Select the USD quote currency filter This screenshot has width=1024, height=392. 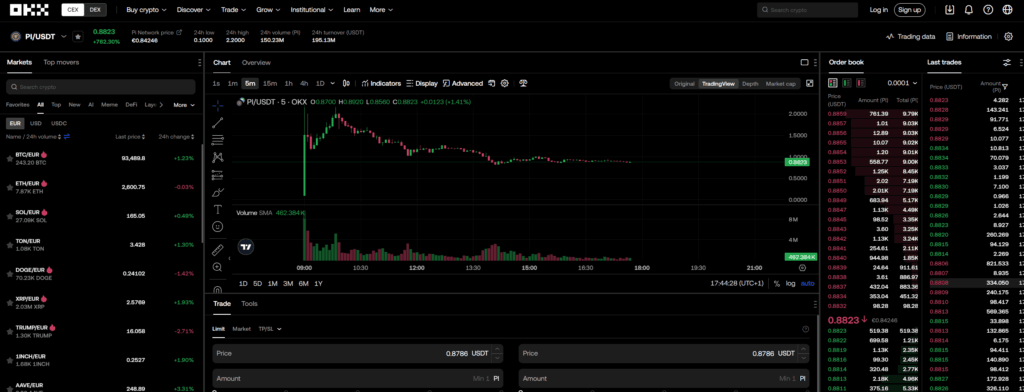click(36, 123)
